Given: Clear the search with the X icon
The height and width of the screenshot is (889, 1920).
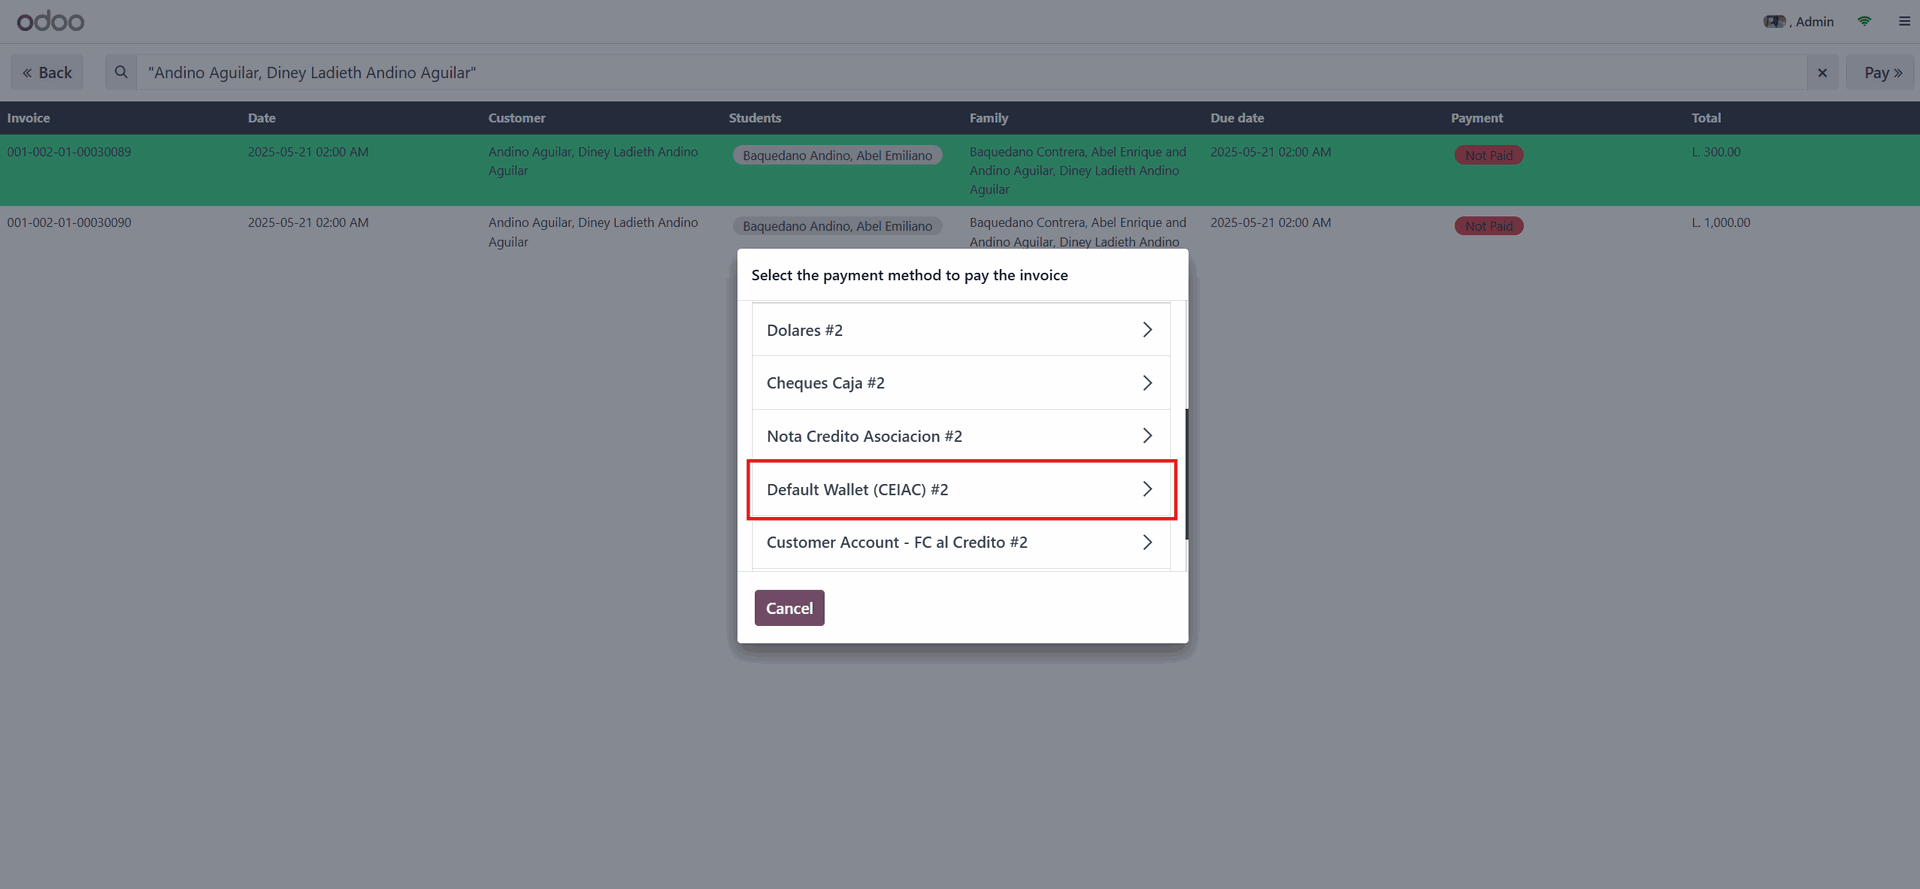Looking at the screenshot, I should 1822,72.
